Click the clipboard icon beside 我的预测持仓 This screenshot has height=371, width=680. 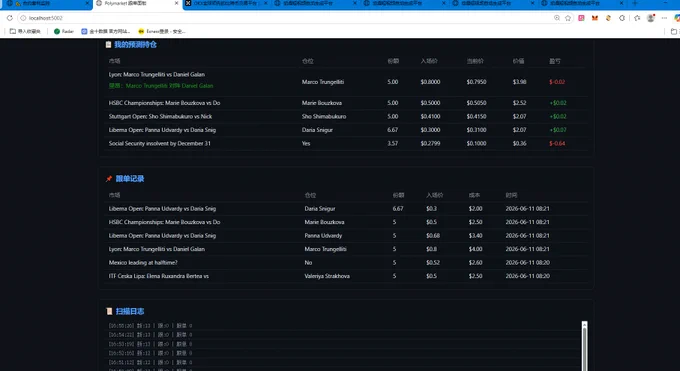tap(108, 44)
